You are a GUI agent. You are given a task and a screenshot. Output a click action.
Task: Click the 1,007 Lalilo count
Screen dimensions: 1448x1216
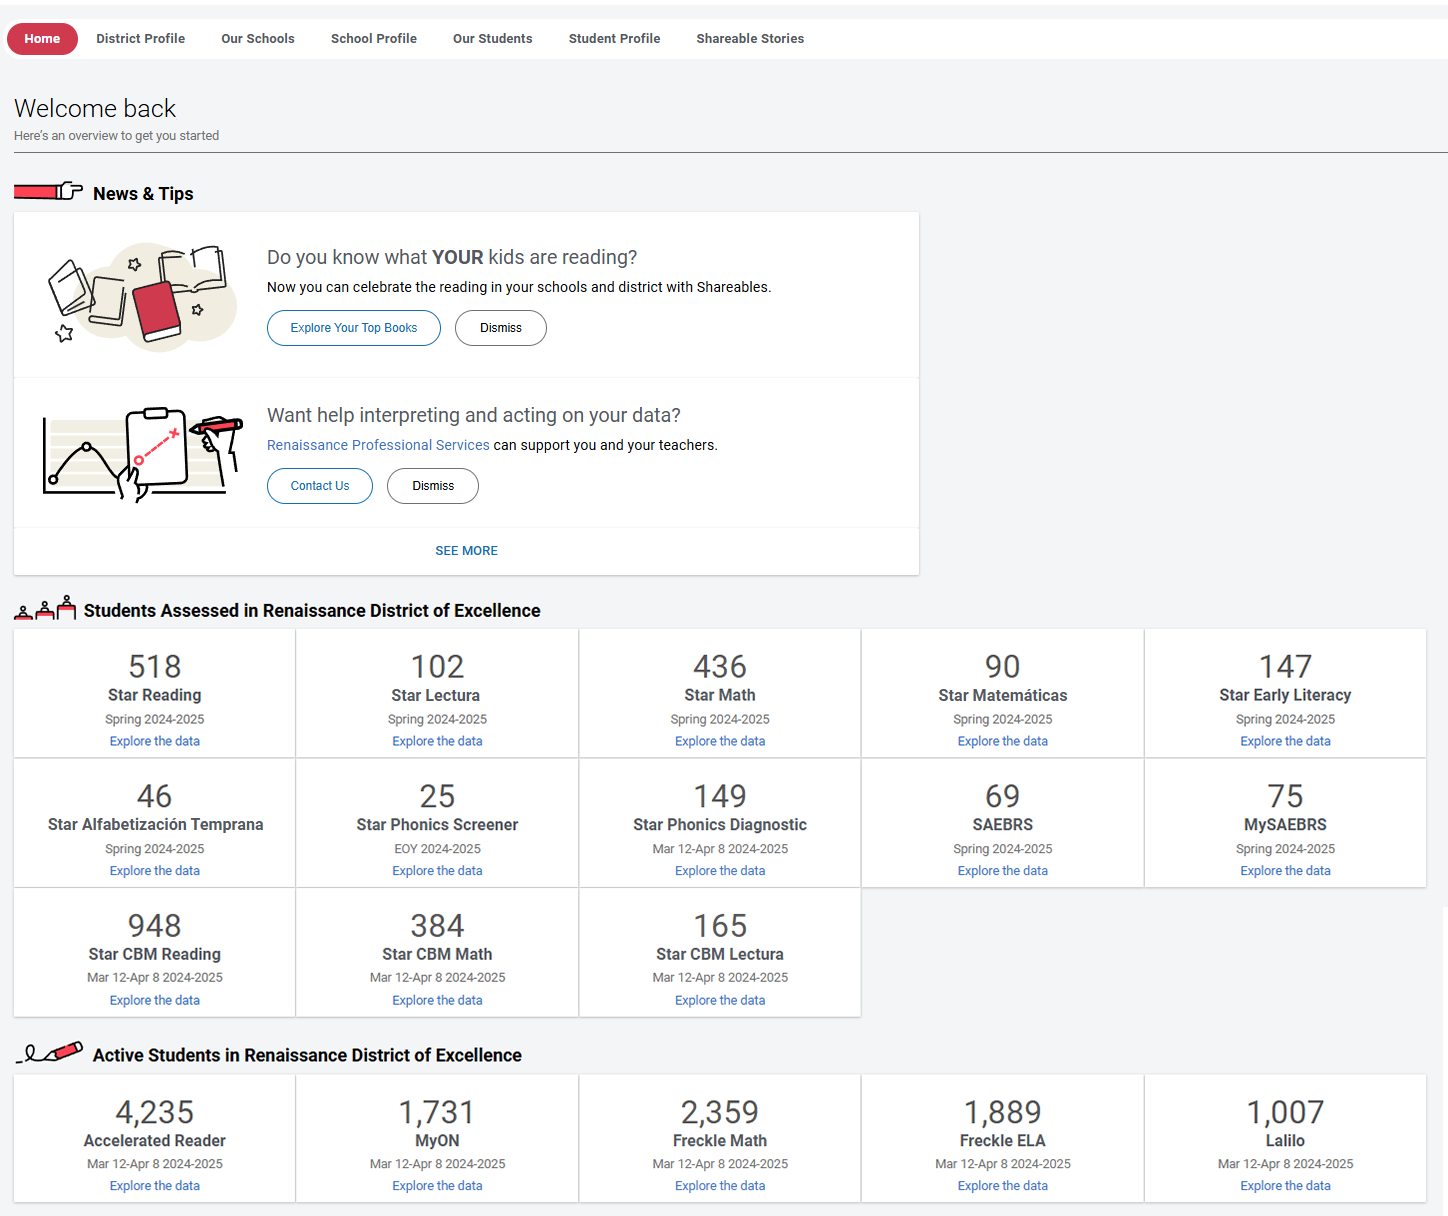click(x=1285, y=1112)
